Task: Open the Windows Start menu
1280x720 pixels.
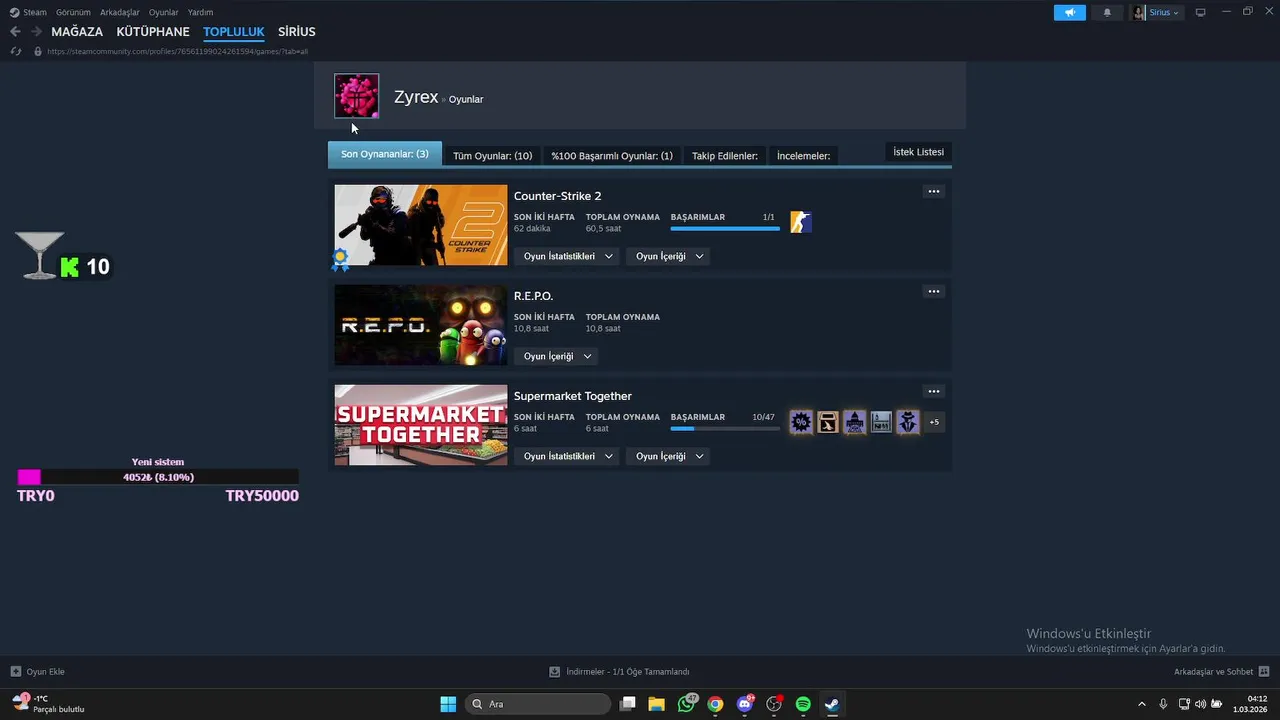Action: pyautogui.click(x=448, y=704)
